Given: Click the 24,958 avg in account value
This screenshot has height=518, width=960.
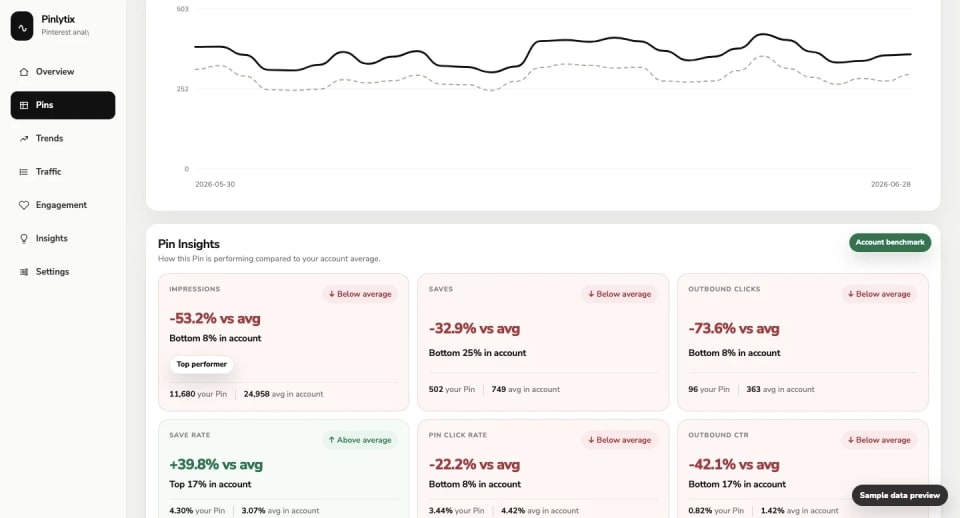Looking at the screenshot, I should tap(283, 394).
